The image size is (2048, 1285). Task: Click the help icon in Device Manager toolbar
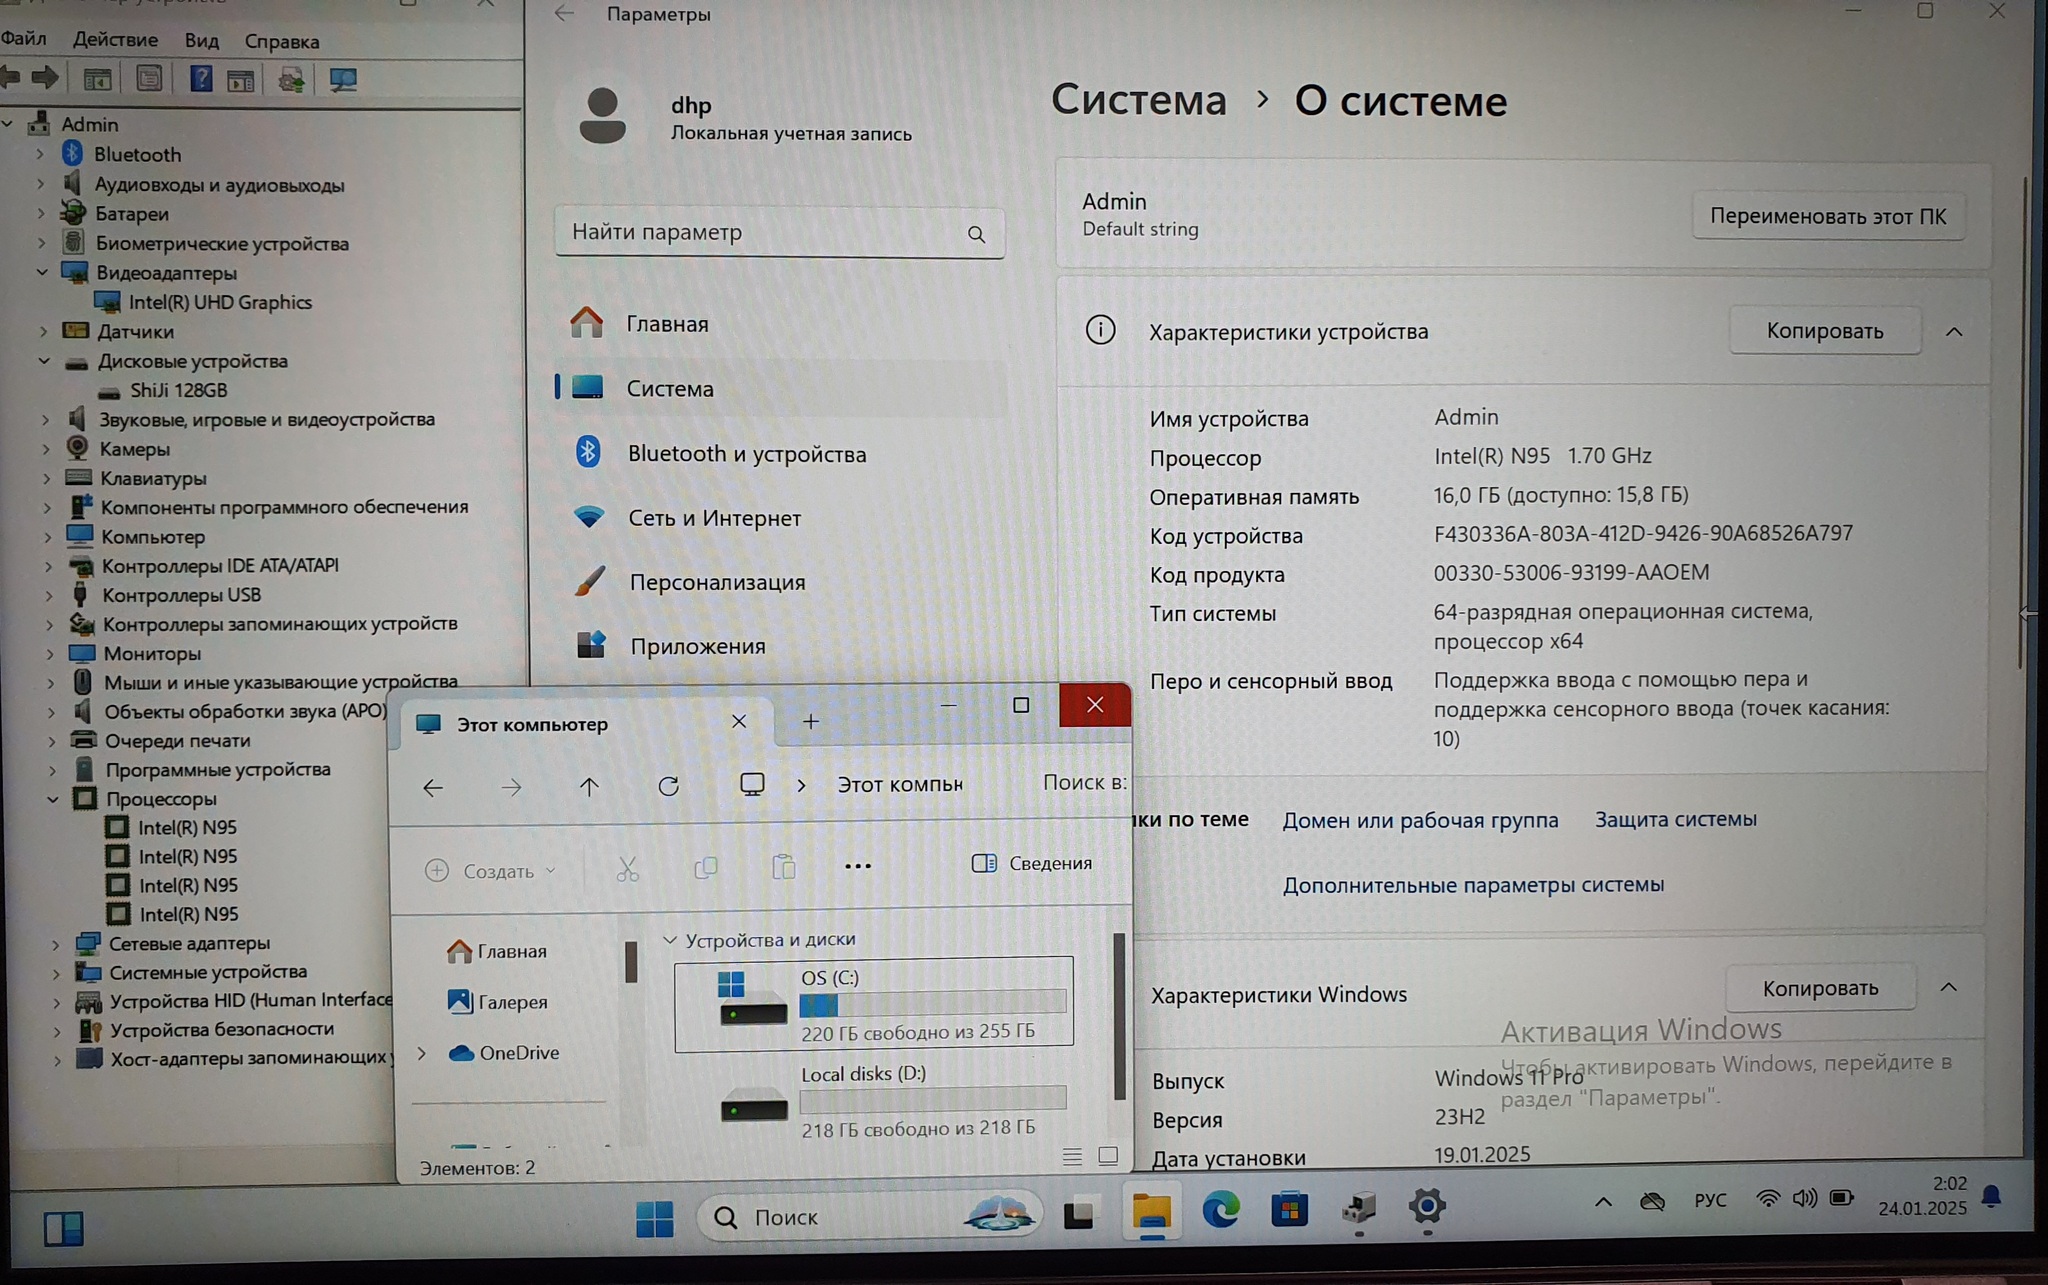coord(200,78)
